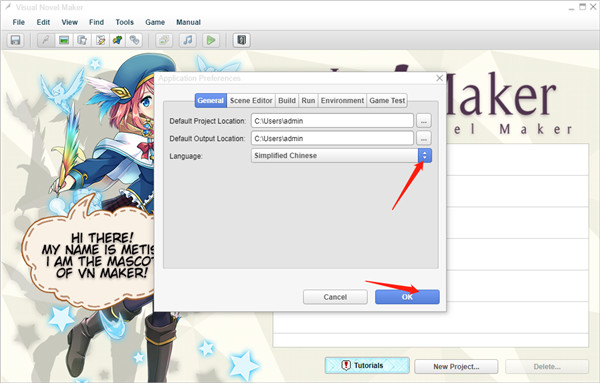600x383 pixels.
Task: Click the Default Project Location label
Action: tap(208, 121)
